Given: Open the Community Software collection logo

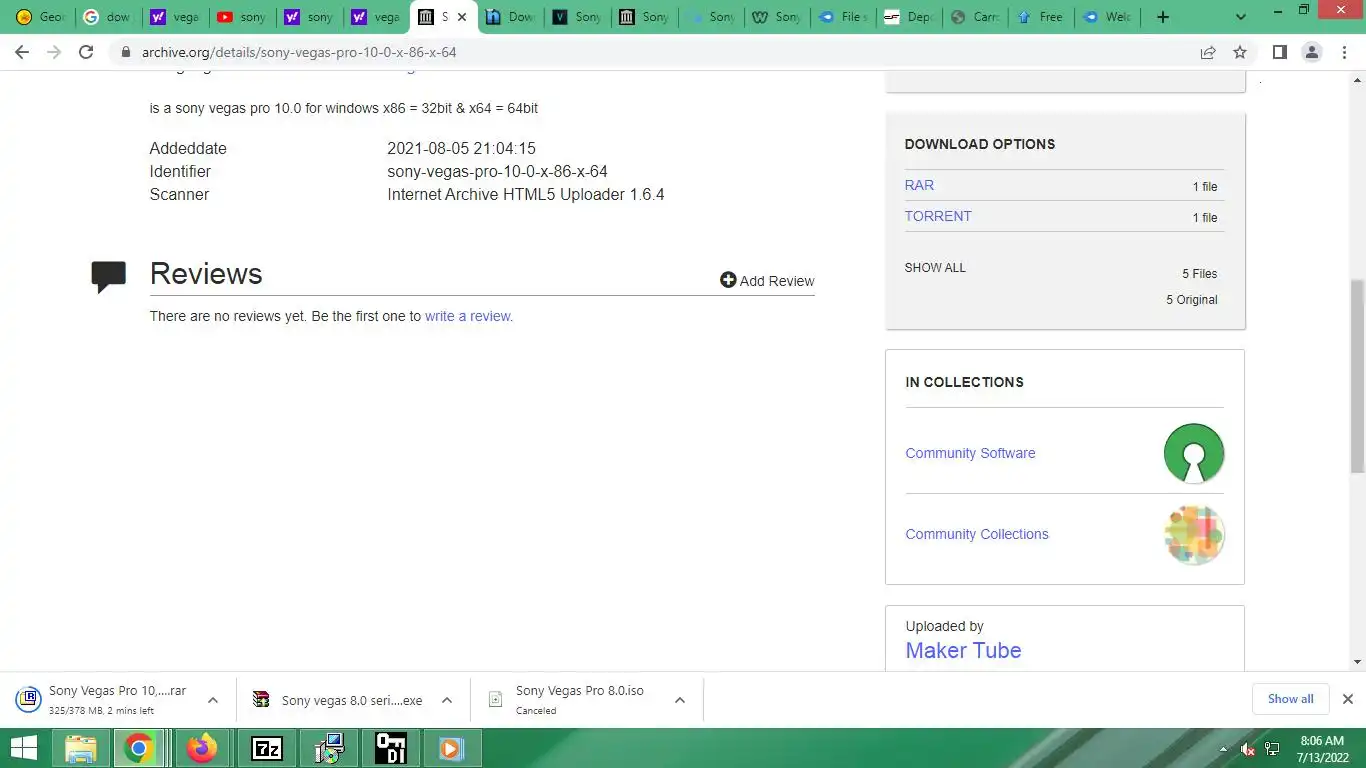Looking at the screenshot, I should (x=1194, y=453).
